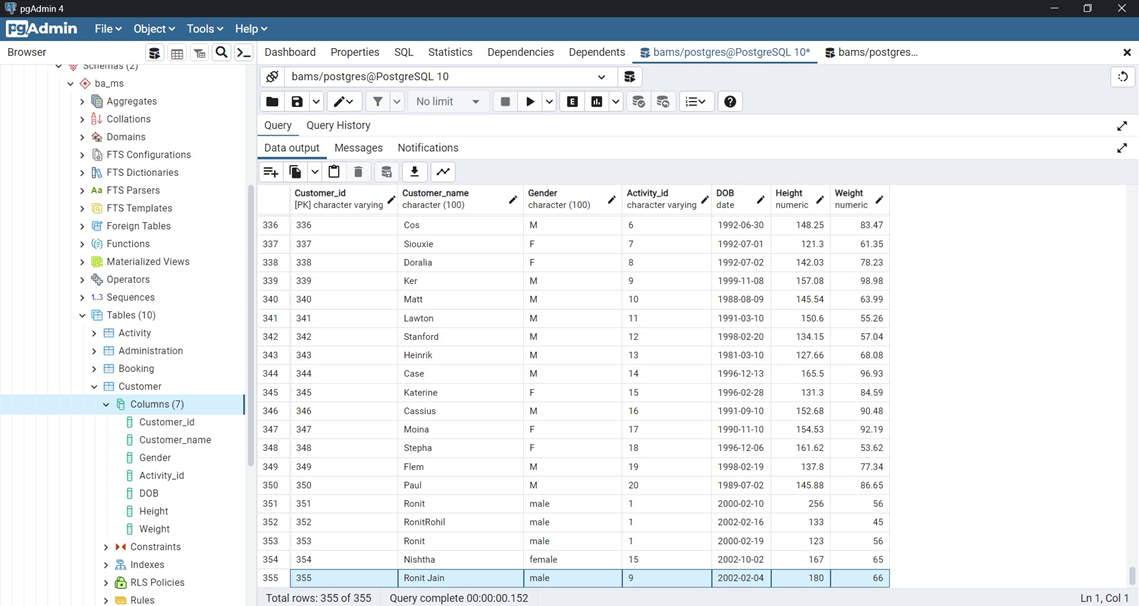The height and width of the screenshot is (606, 1139).
Task: Click the Add row icon
Action: pyautogui.click(x=271, y=172)
